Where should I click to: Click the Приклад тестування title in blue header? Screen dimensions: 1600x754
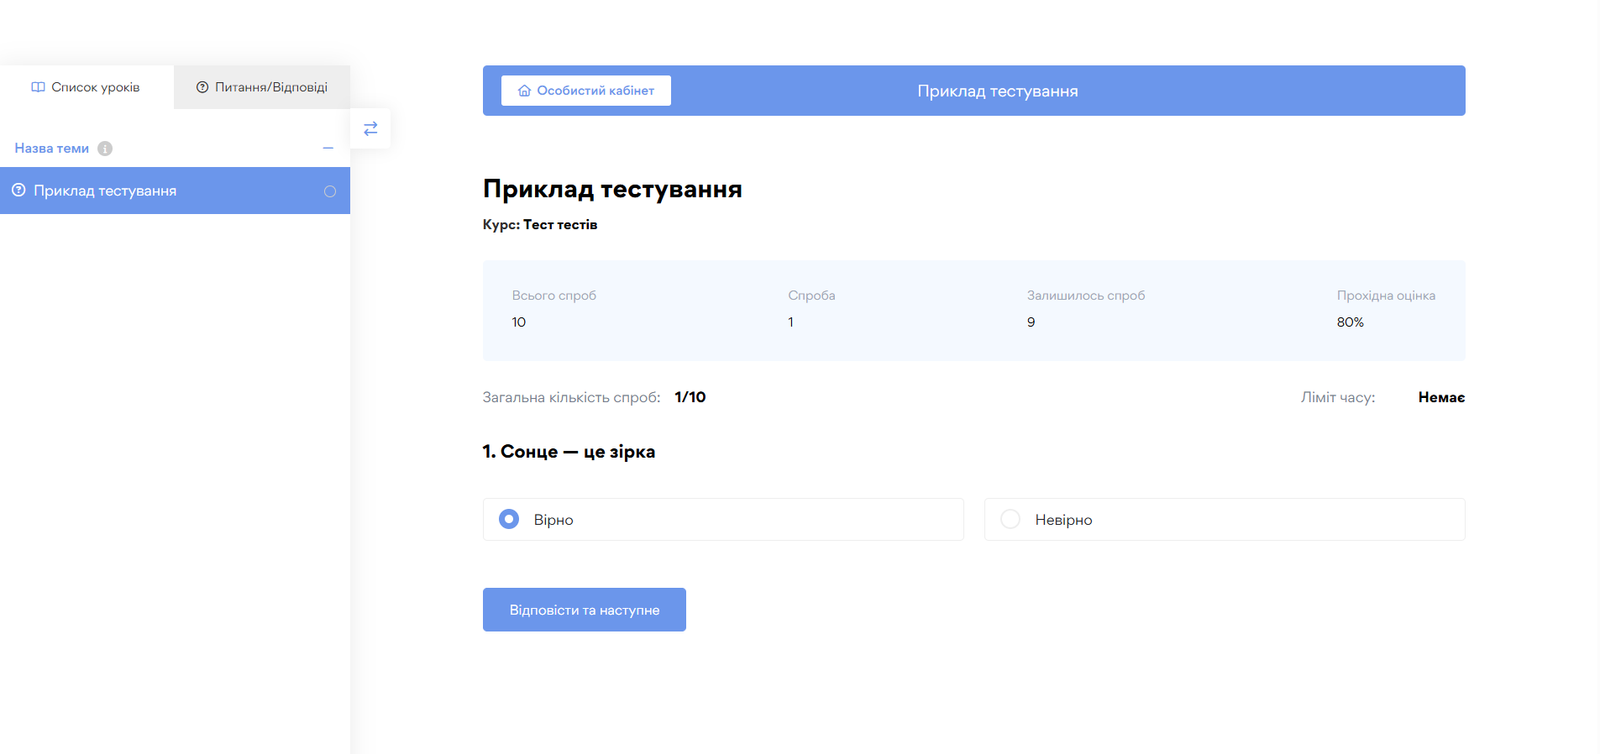pyautogui.click(x=997, y=91)
